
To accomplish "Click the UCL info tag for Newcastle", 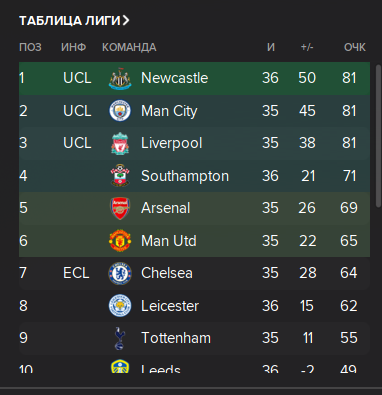I will tap(77, 78).
